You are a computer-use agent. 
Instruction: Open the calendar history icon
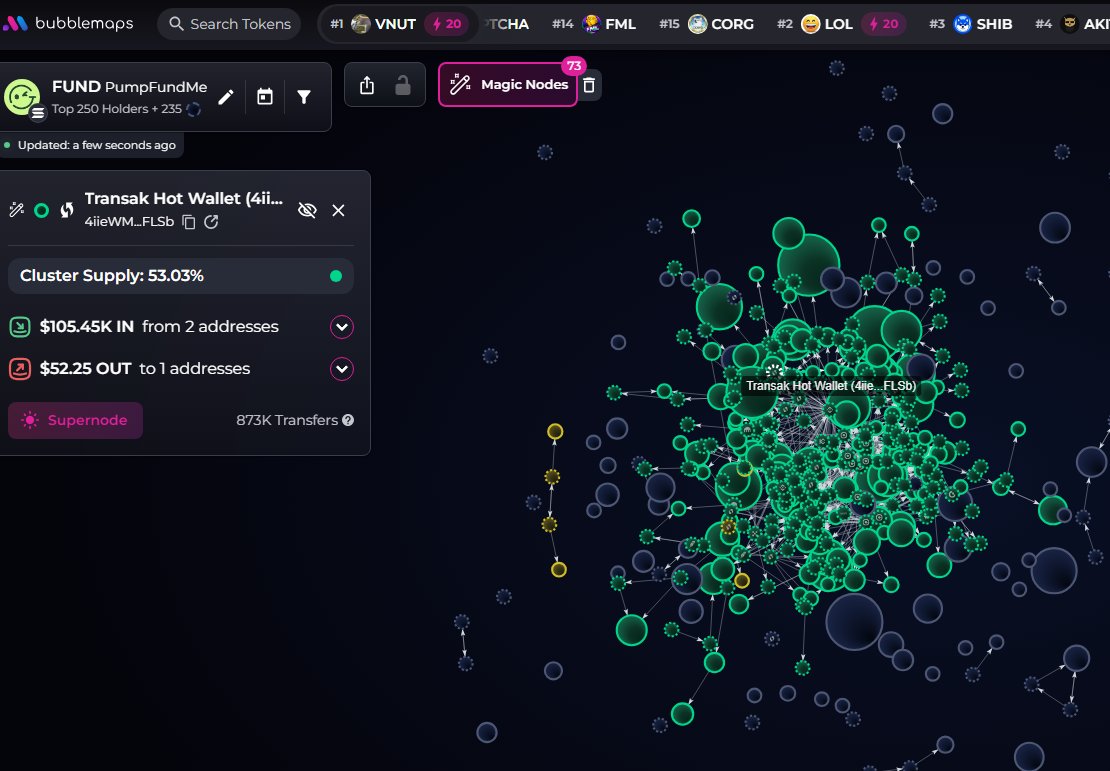[x=265, y=97]
